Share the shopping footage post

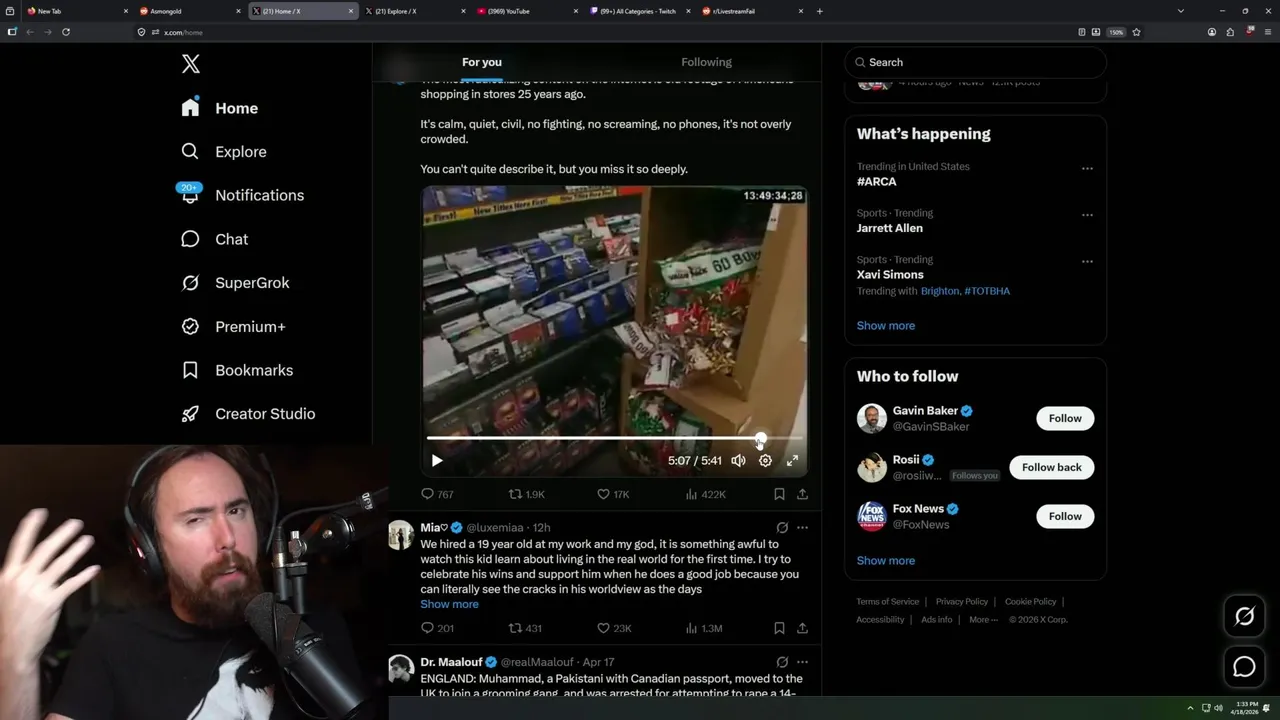pos(802,494)
